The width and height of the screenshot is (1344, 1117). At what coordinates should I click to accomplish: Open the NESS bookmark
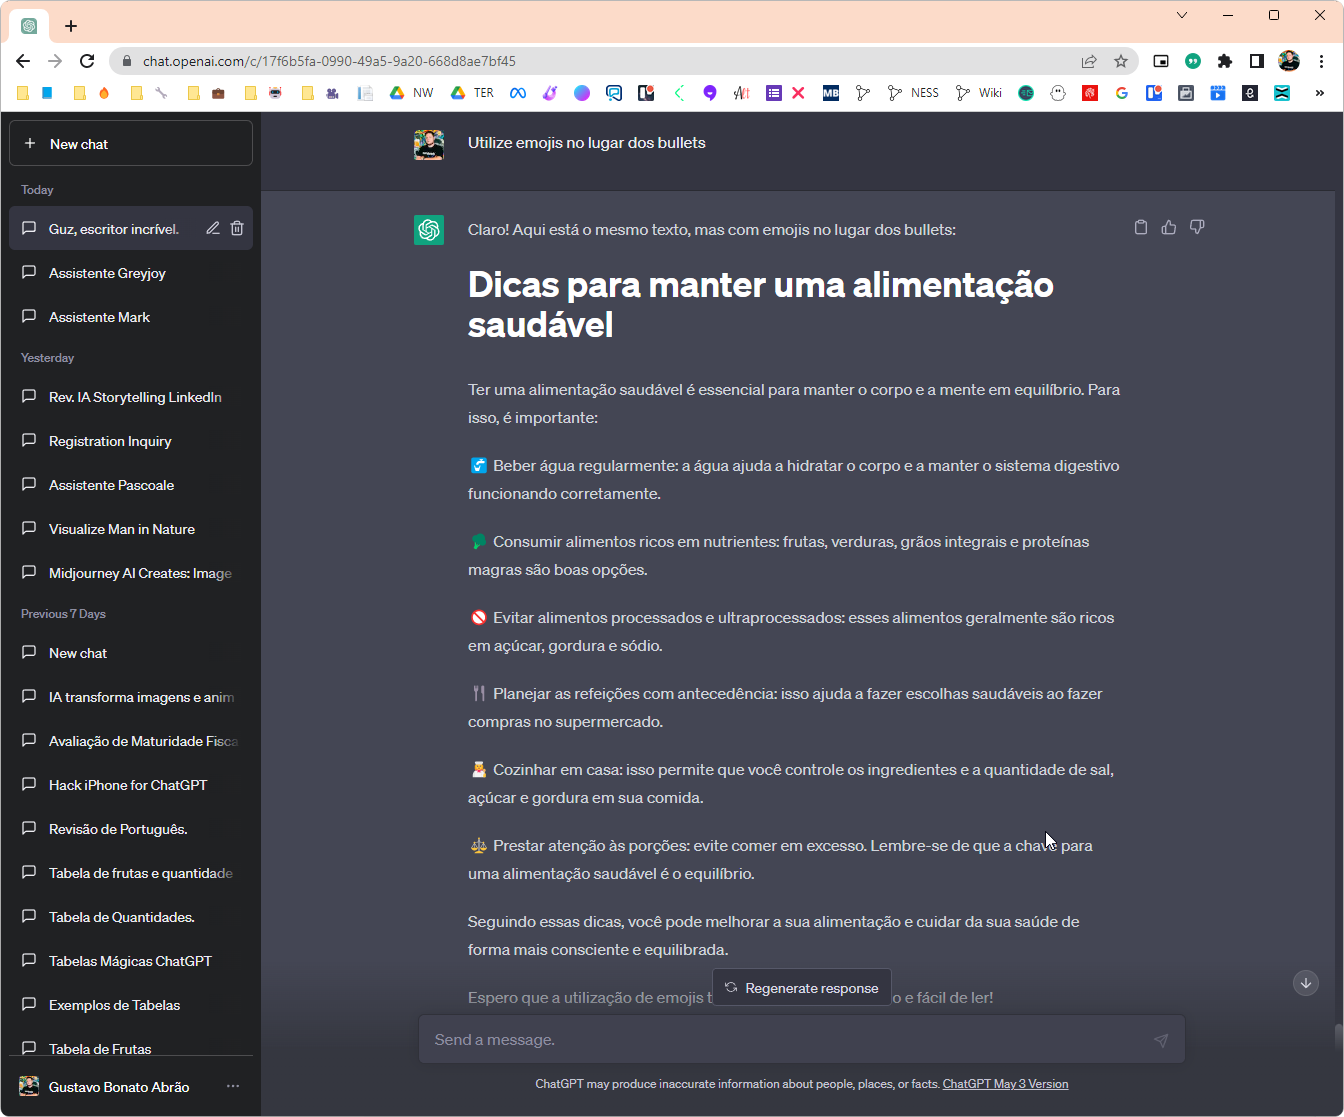click(x=913, y=93)
